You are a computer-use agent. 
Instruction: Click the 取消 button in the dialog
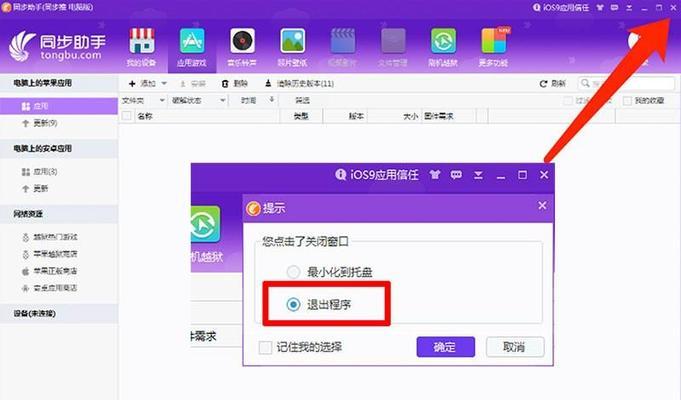point(515,347)
